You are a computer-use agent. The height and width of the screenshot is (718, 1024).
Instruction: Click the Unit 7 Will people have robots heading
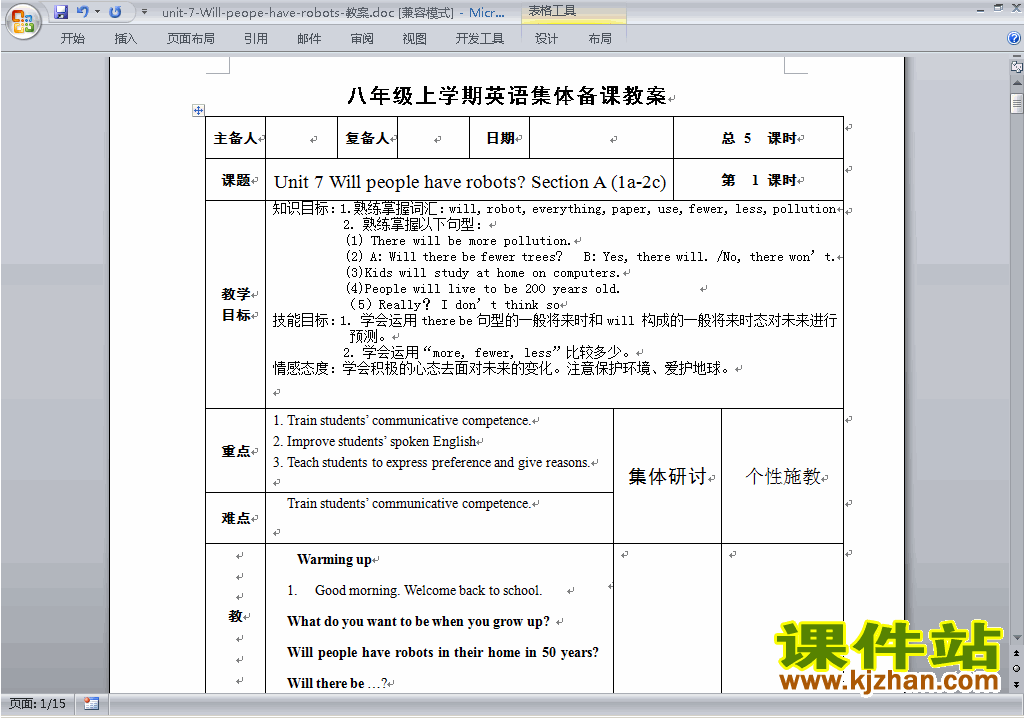(x=470, y=182)
